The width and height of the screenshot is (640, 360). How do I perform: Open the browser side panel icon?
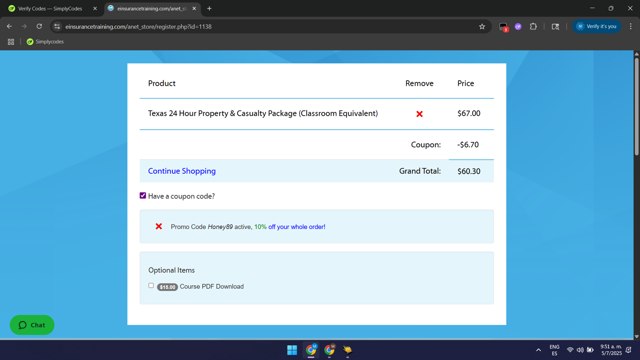pos(556,27)
